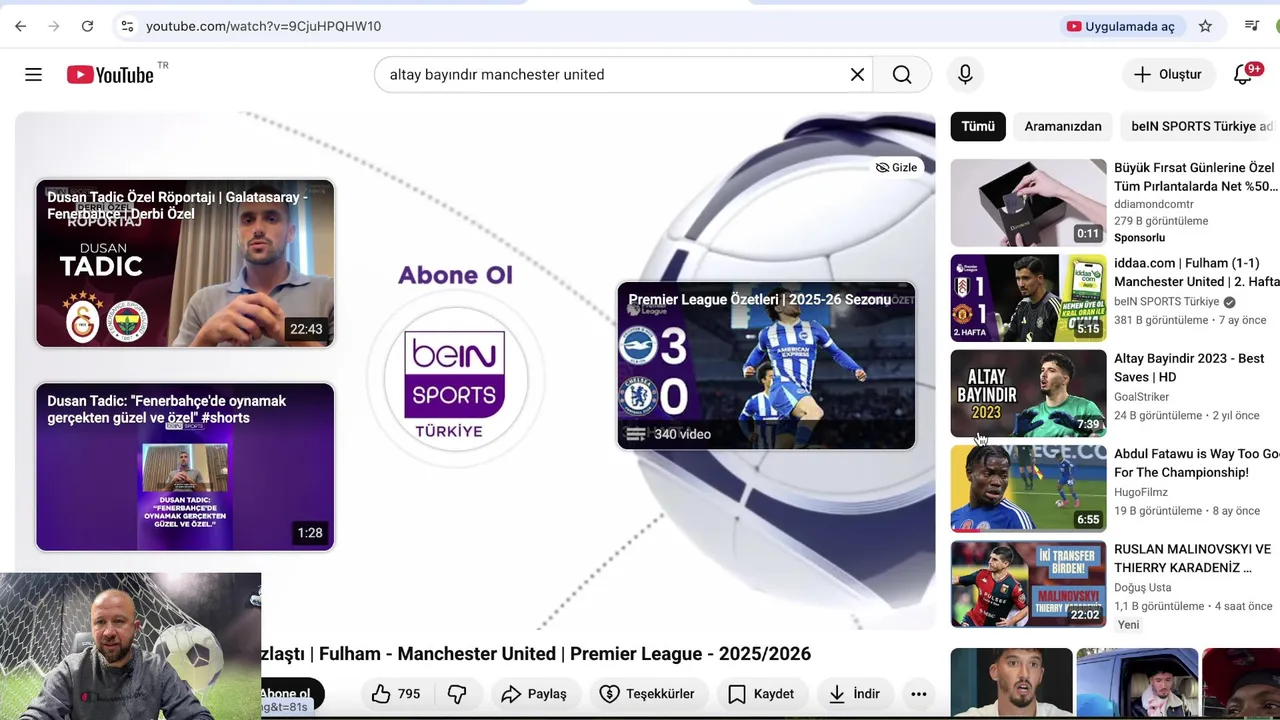
Task: Open shorts thumbnail of man in car
Action: pos(1137,682)
